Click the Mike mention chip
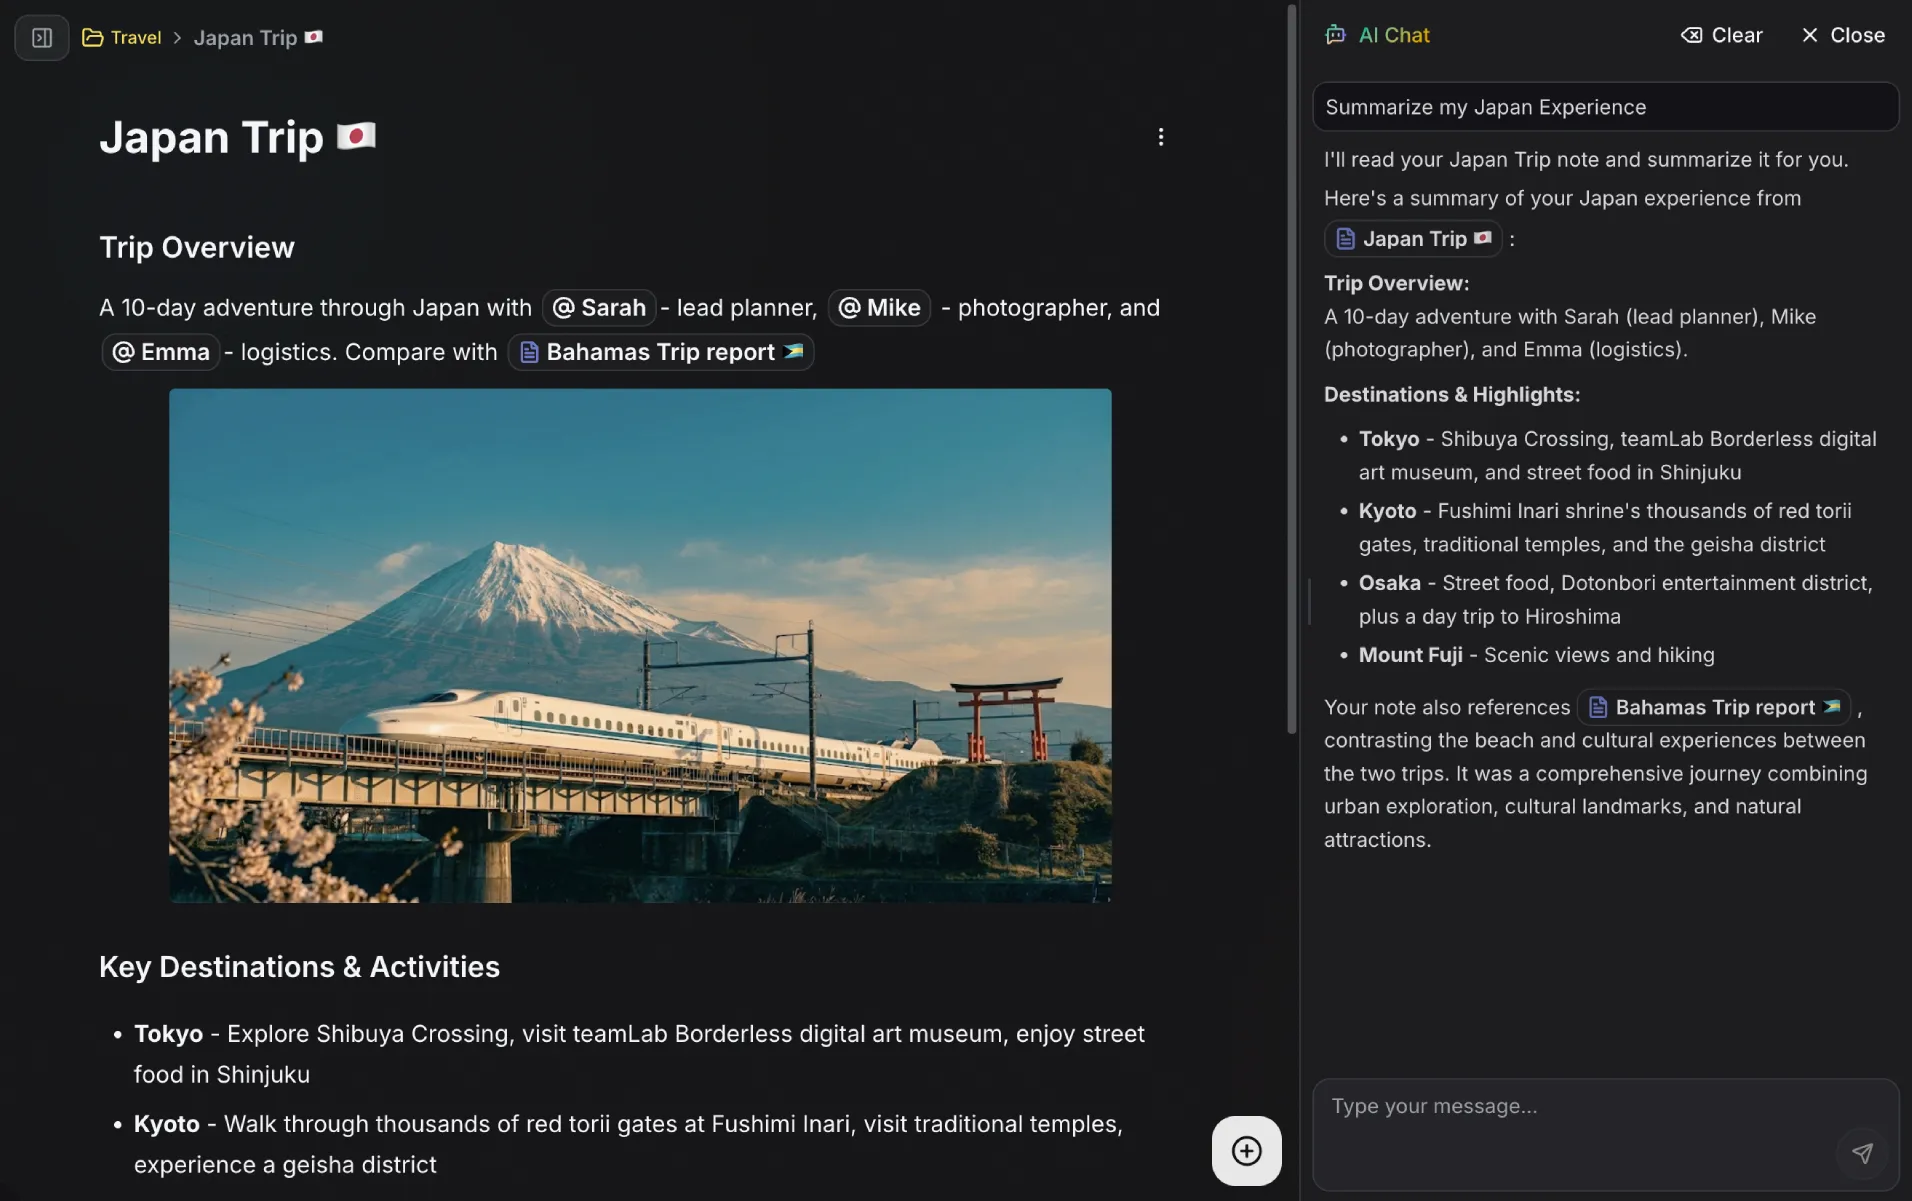This screenshot has width=1912, height=1201. pos(878,307)
